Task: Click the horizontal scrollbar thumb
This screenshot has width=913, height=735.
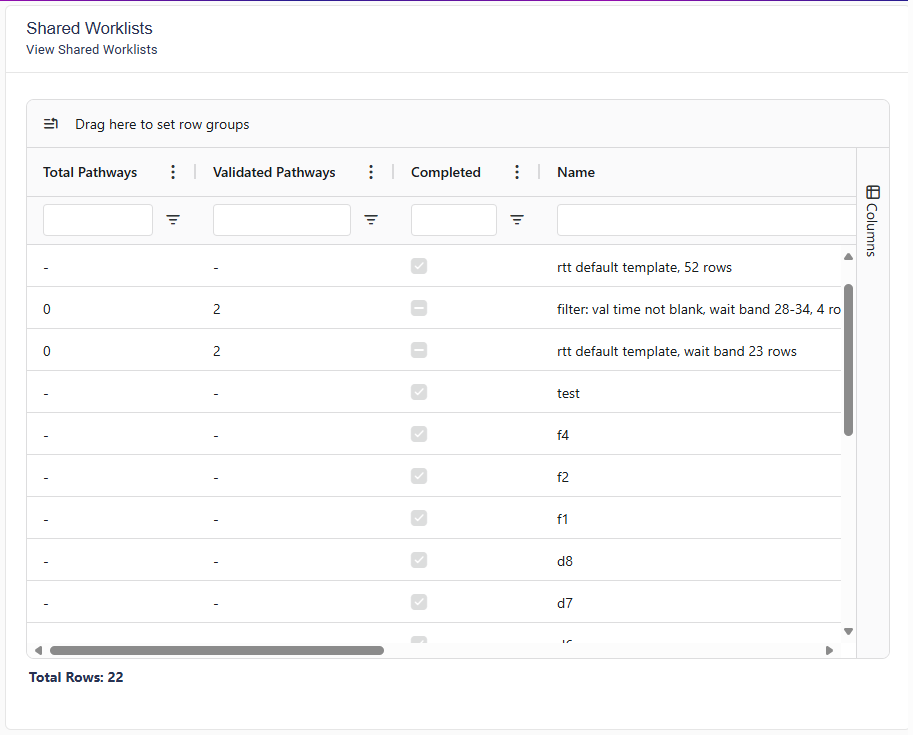Action: click(x=216, y=650)
